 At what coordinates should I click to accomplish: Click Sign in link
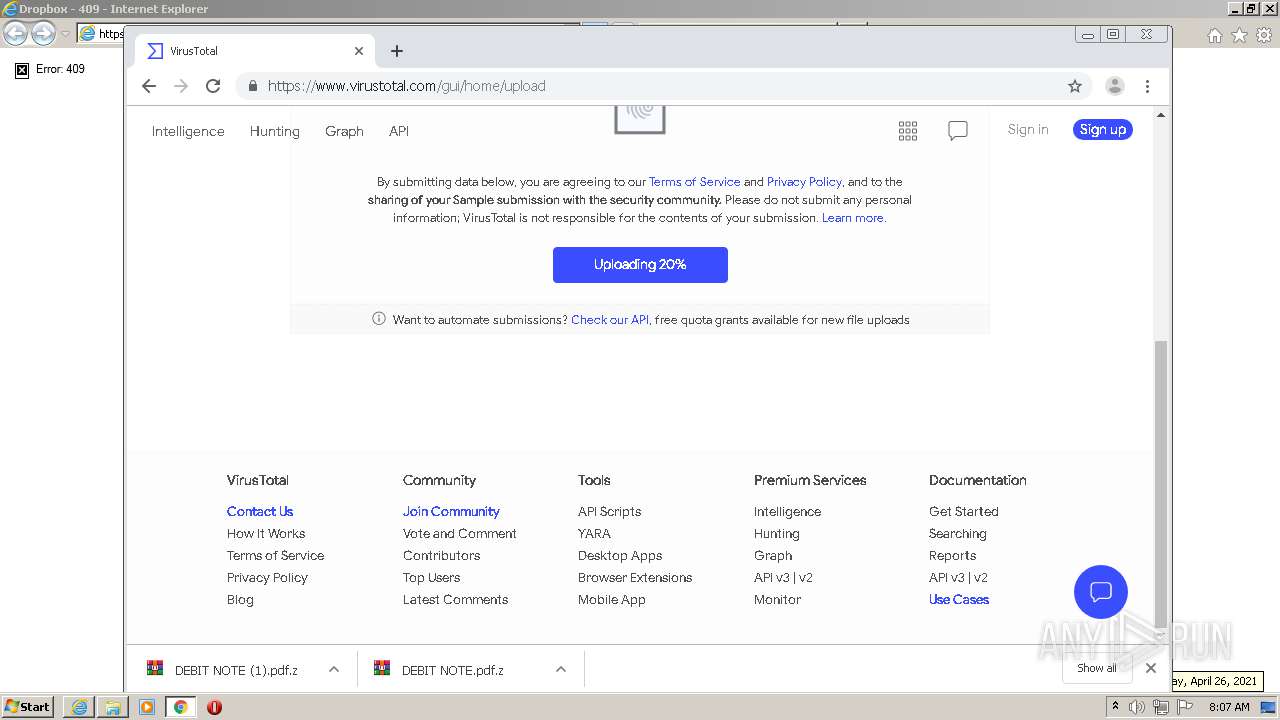pyautogui.click(x=1028, y=129)
